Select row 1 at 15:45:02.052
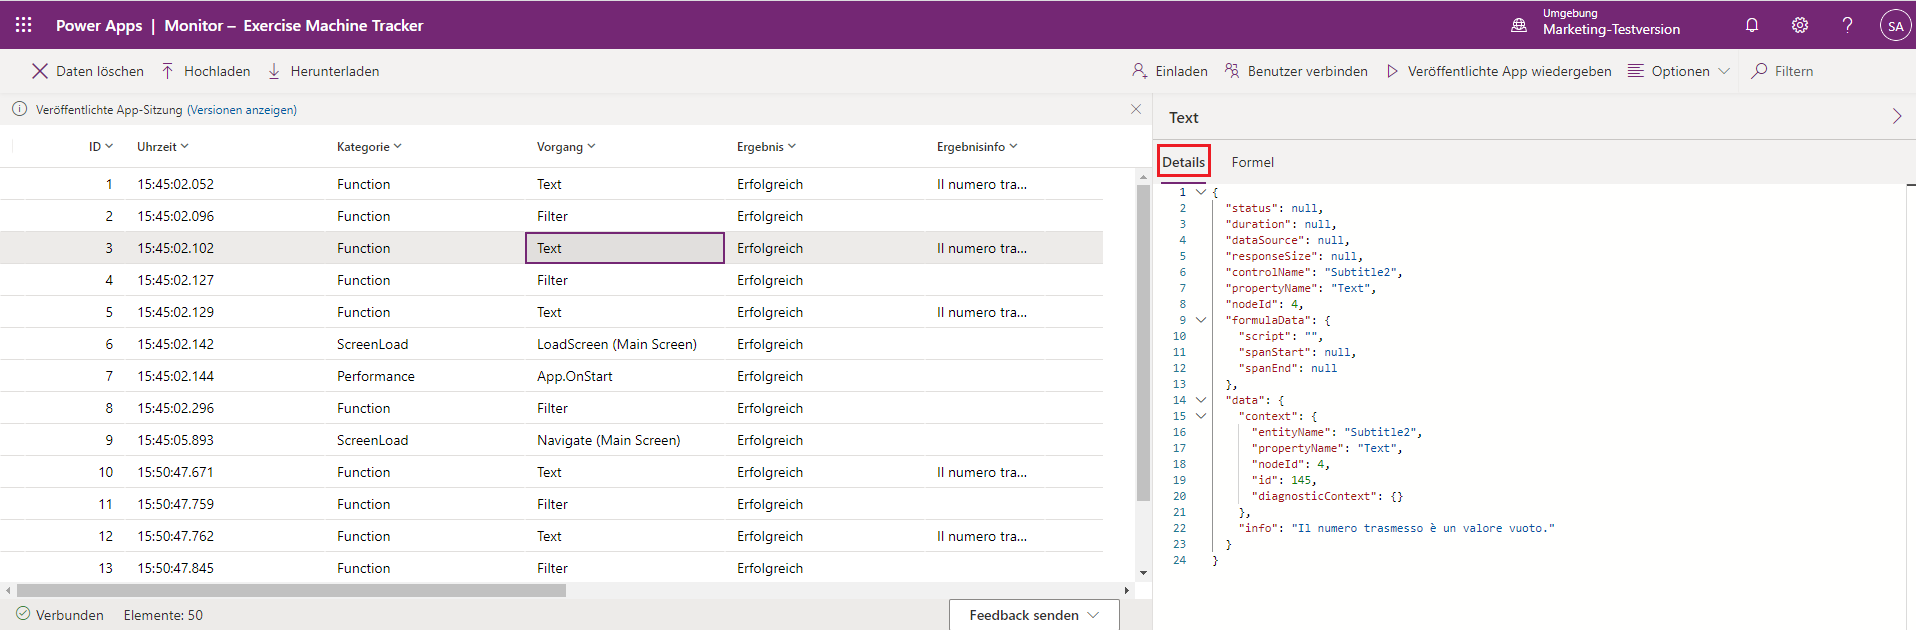 [x=551, y=184]
